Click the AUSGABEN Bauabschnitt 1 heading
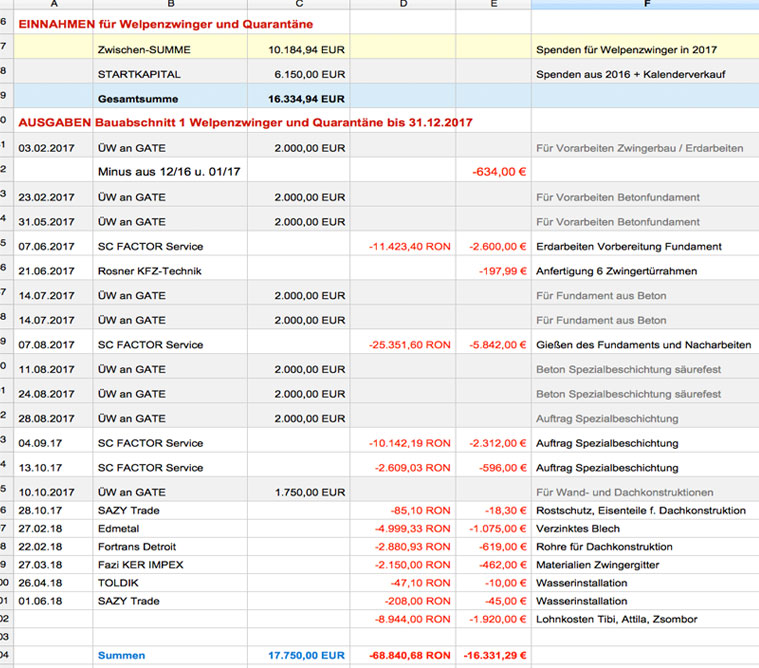The height and width of the screenshot is (668, 759). click(x=245, y=122)
